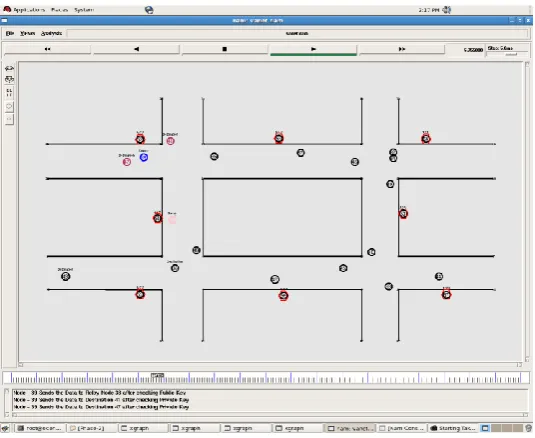Select the pink circular node near the top-left intersection
Image resolution: width=535 pixels, height=438 pixels.
[171, 141]
